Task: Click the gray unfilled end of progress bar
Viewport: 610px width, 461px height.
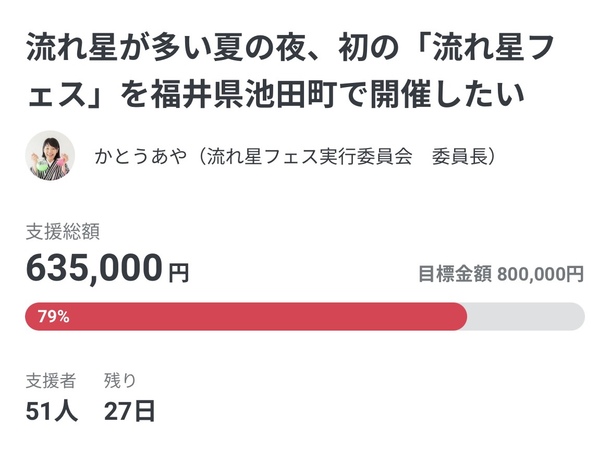Action: [x=528, y=316]
